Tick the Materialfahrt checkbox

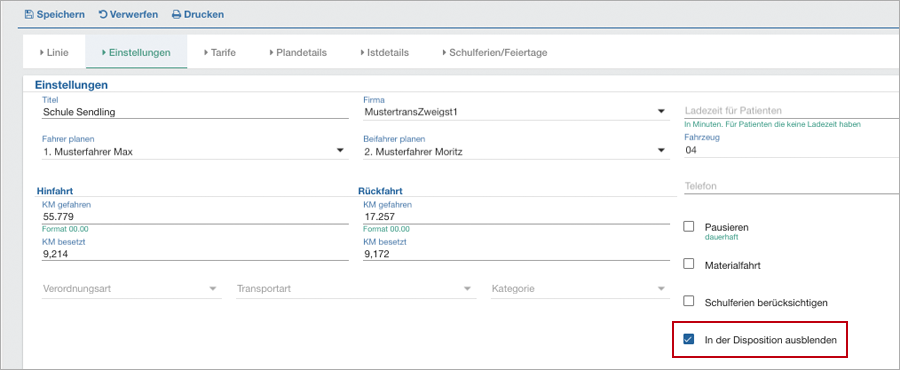pyautogui.click(x=689, y=264)
